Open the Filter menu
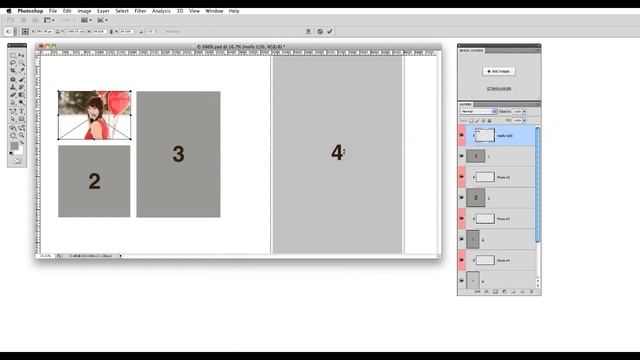This screenshot has width=640, height=360. [x=140, y=11]
